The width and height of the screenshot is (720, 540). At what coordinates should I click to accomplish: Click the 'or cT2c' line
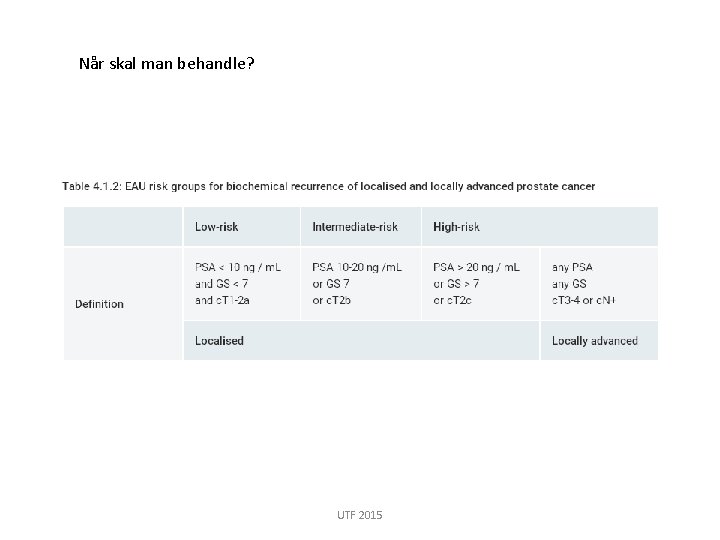[x=452, y=300]
